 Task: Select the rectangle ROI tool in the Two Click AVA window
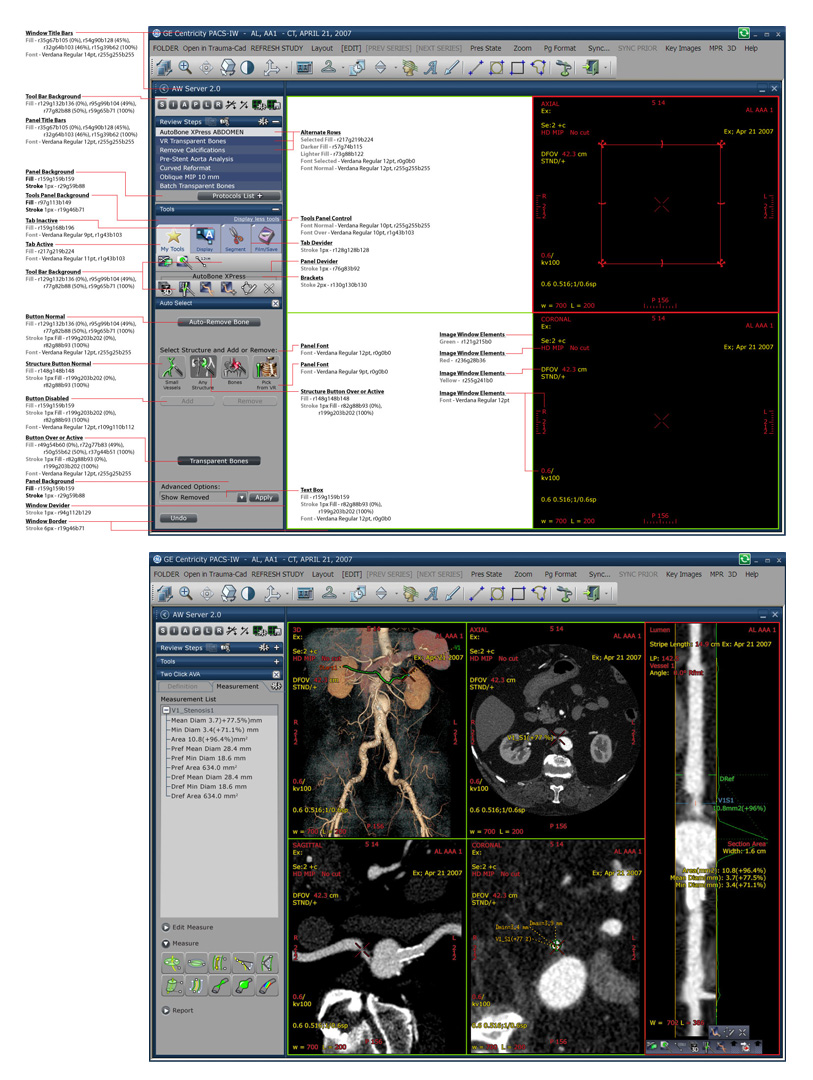click(x=518, y=593)
